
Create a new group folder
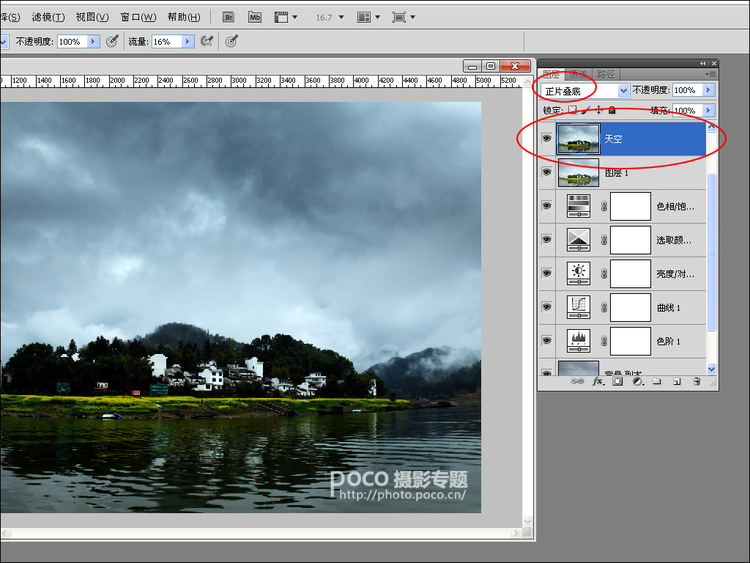[657, 381]
